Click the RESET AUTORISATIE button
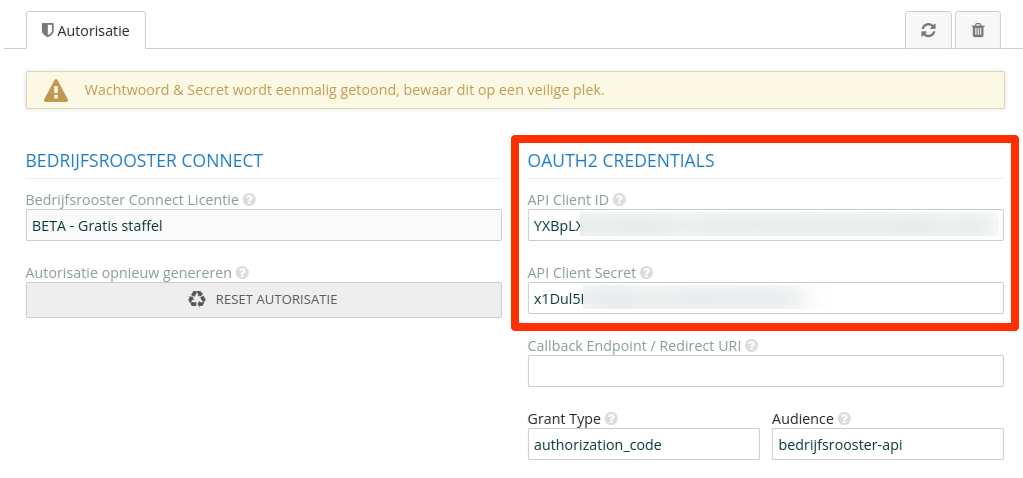 264,300
